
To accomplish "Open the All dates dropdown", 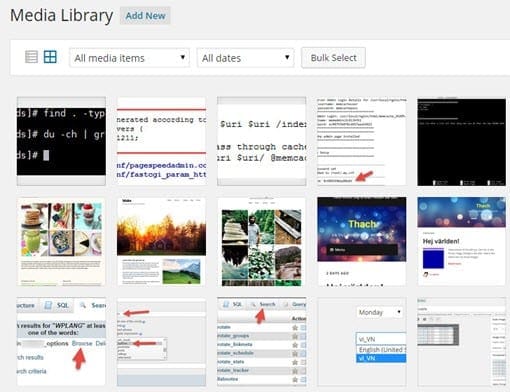I will pyautogui.click(x=245, y=58).
